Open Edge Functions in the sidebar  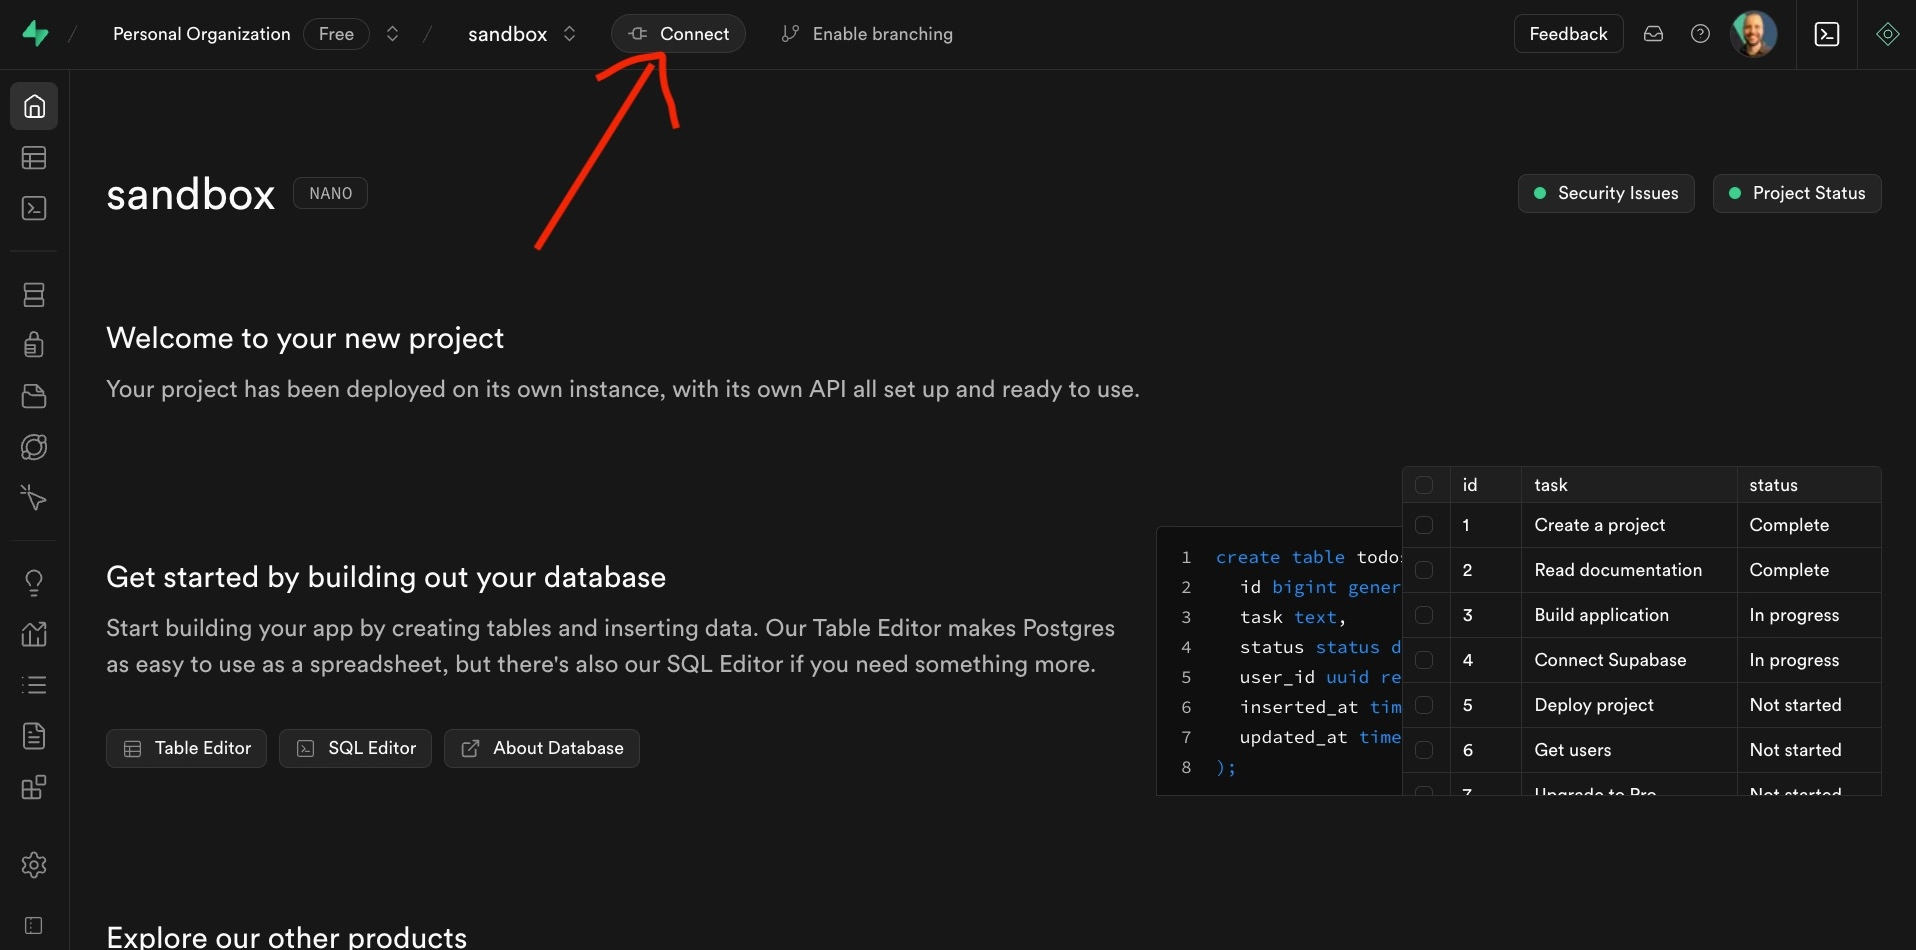click(x=34, y=447)
